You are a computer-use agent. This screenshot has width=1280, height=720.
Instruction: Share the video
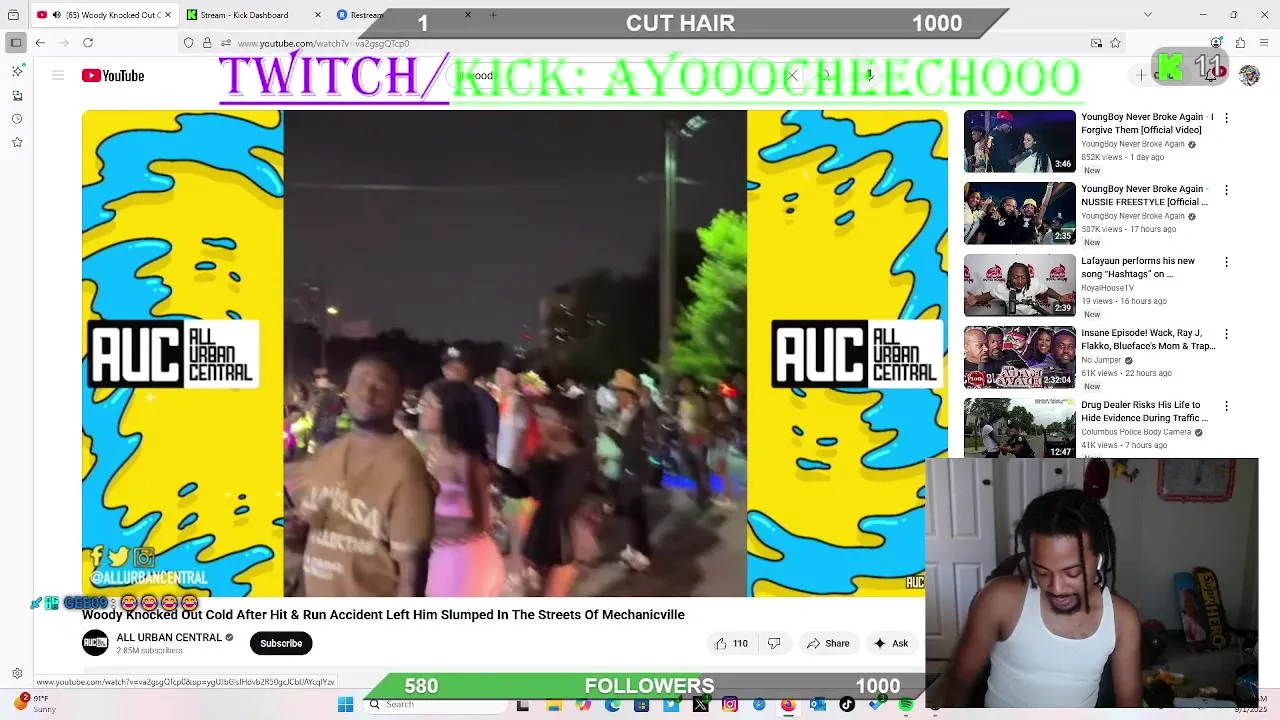coord(828,643)
